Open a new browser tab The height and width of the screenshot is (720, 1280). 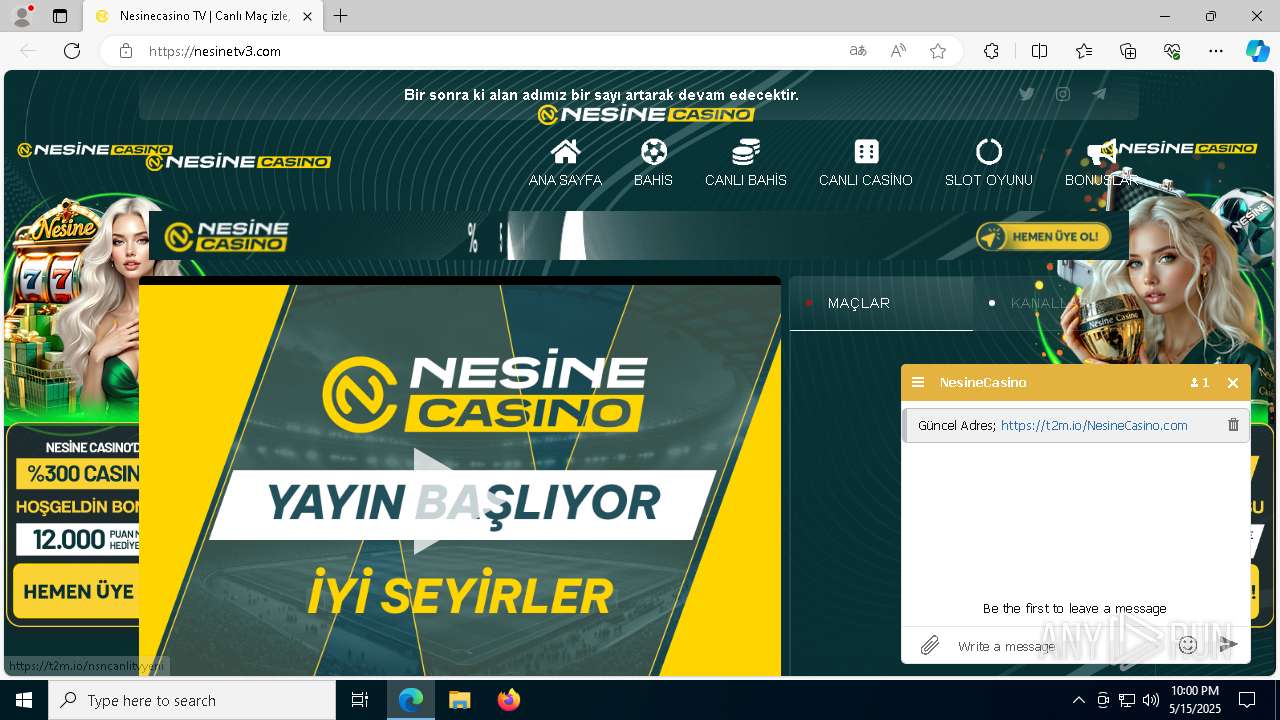(341, 16)
